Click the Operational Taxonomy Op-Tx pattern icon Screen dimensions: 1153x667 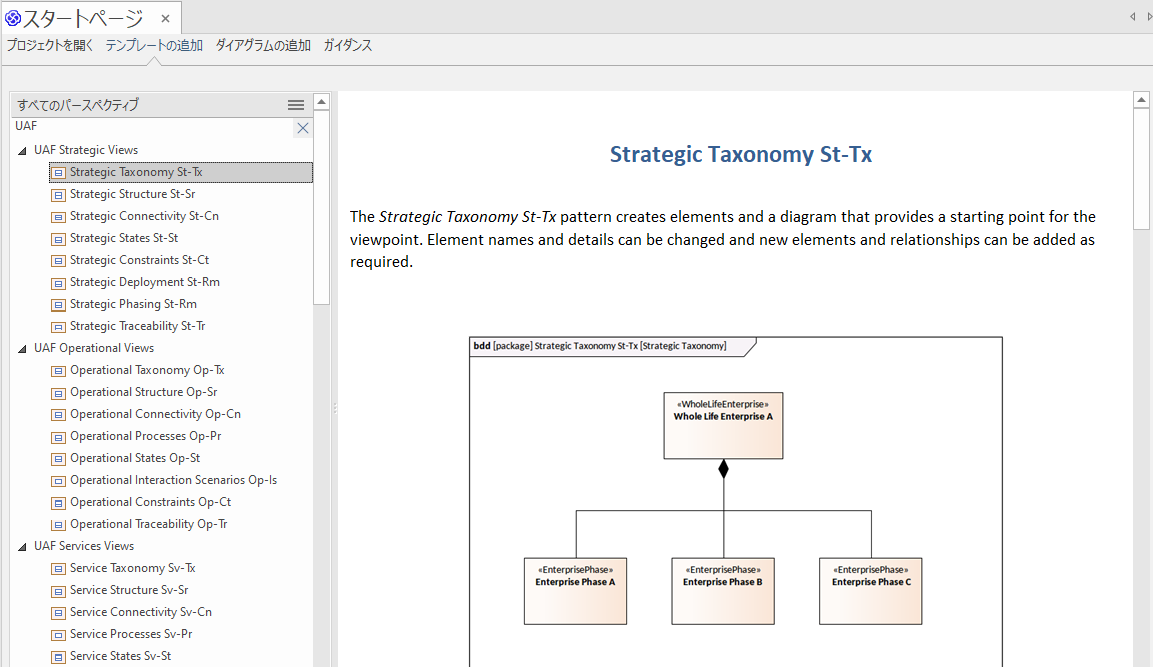[x=58, y=371]
